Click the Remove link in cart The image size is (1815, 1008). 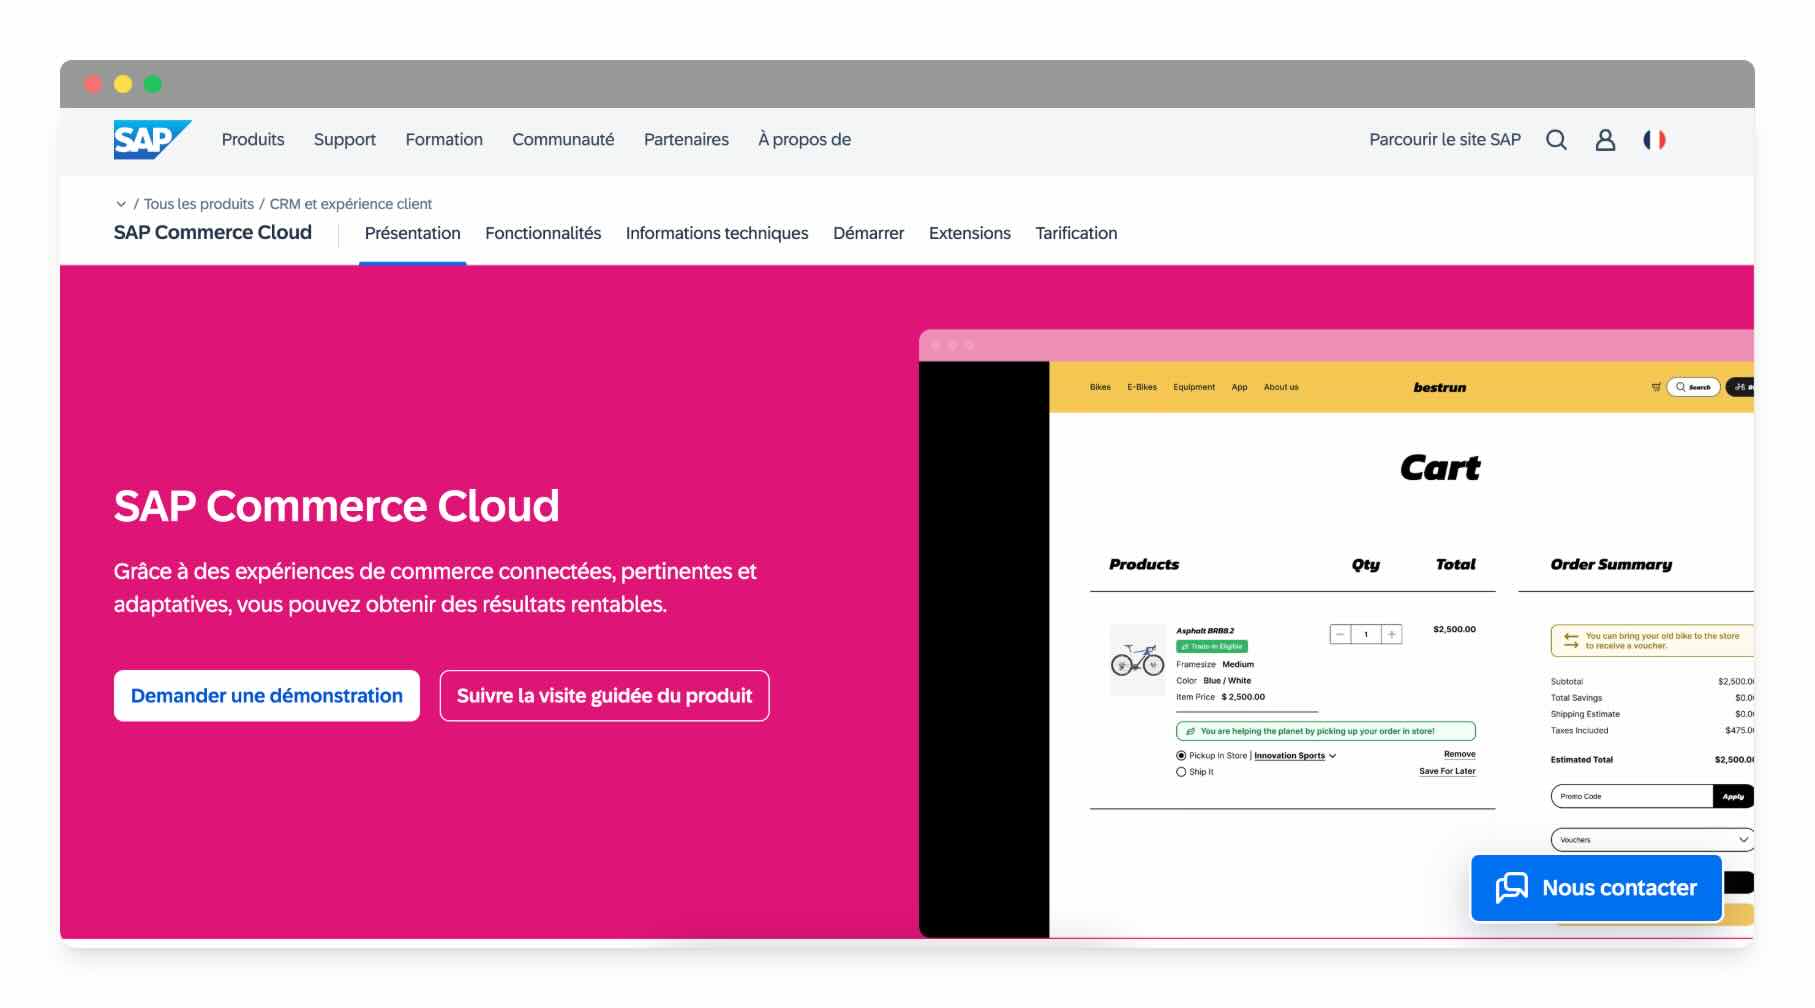click(x=1459, y=754)
